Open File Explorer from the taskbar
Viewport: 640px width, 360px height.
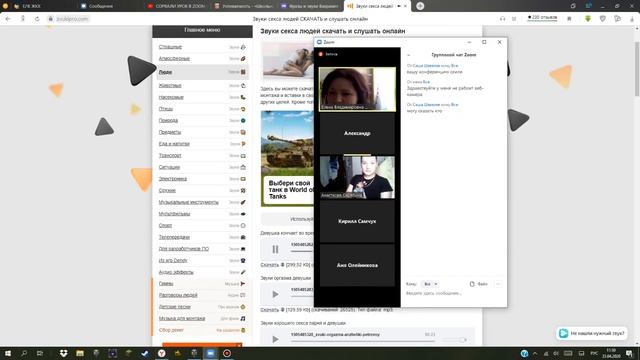click(x=80, y=353)
